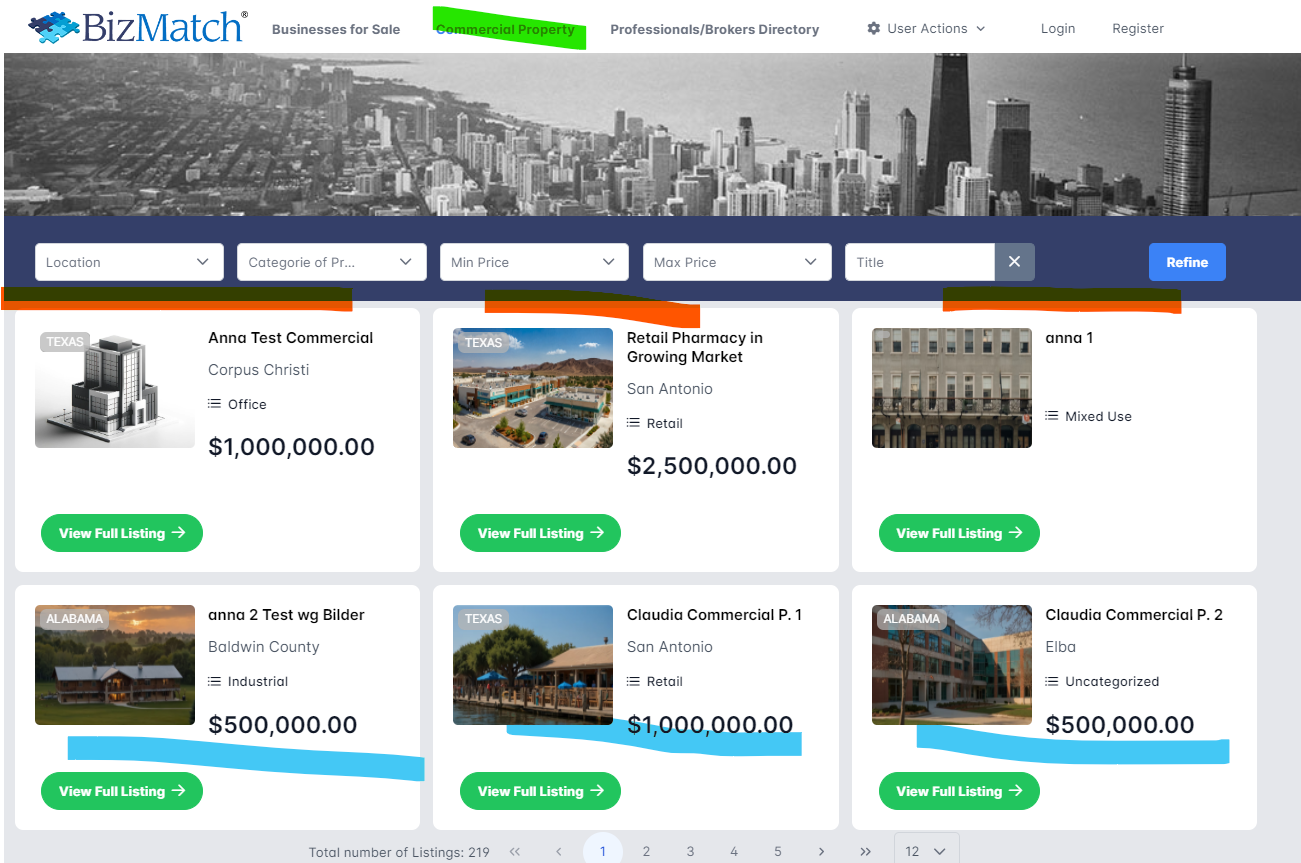Image resolution: width=1301 pixels, height=863 pixels.
Task: Open Professionals/Brokers Directory
Action: pyautogui.click(x=714, y=29)
